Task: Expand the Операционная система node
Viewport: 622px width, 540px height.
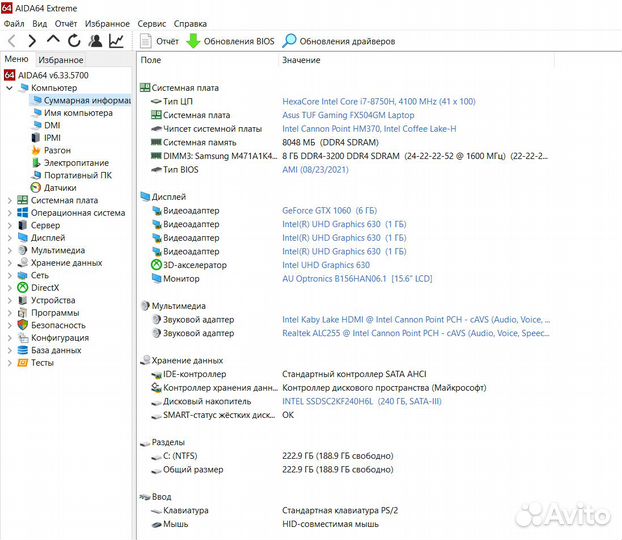Action: [x=10, y=213]
